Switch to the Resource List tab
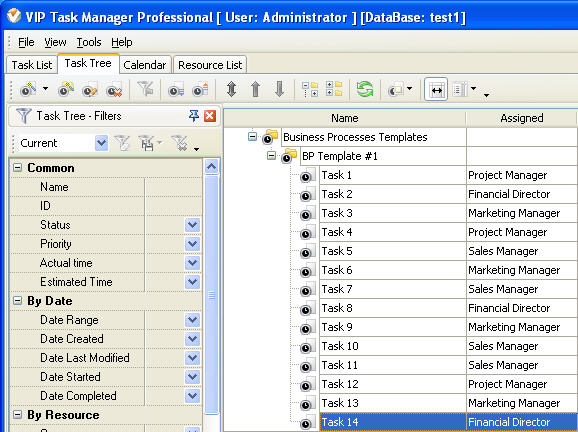Screen dimensions: 578x432 click(x=210, y=65)
